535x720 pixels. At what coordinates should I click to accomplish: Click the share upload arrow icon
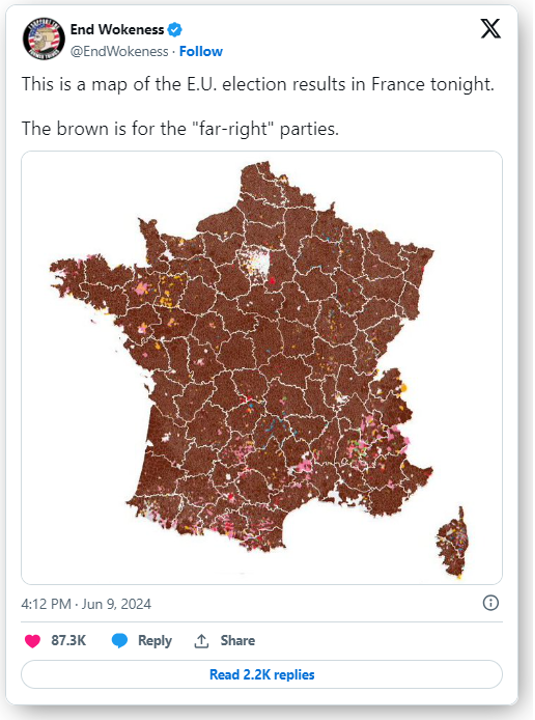coord(201,641)
